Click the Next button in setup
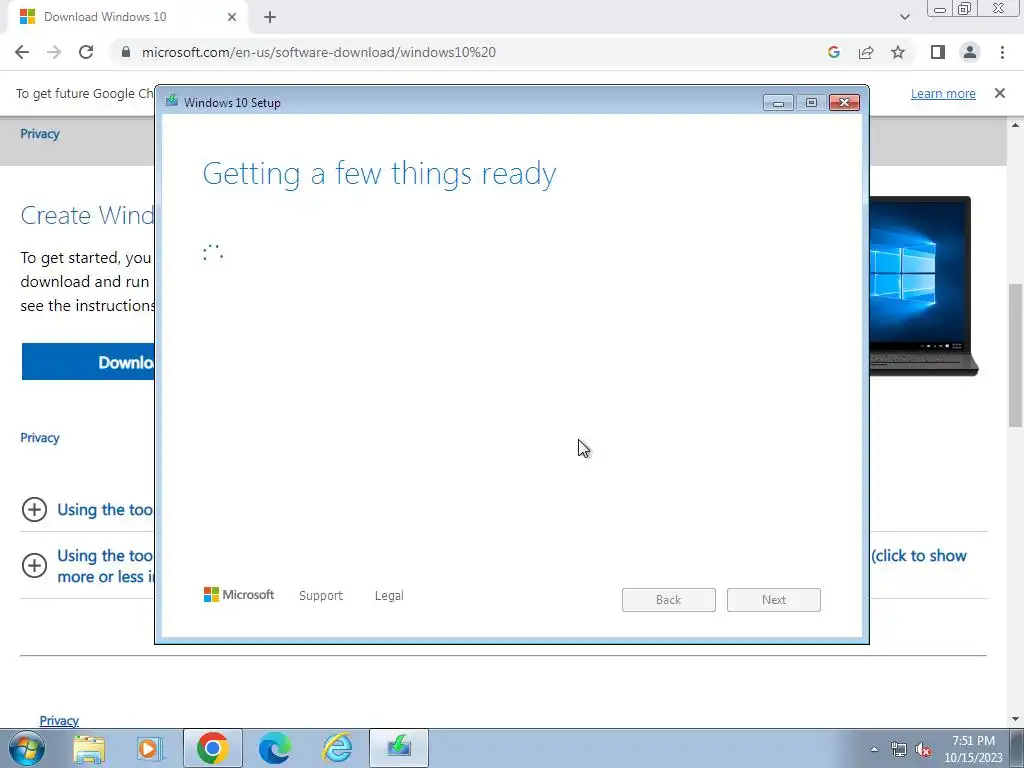1024x768 pixels. click(774, 600)
